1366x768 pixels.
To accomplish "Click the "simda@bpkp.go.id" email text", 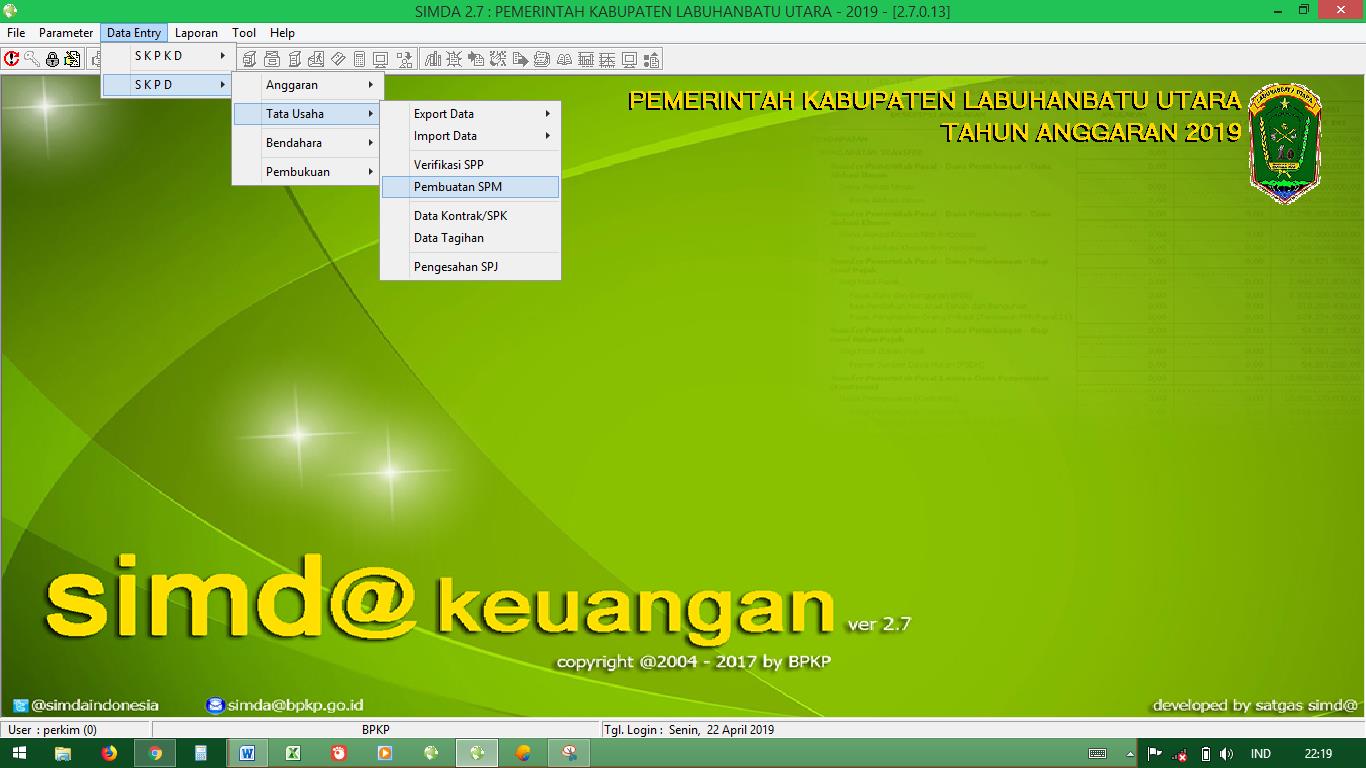I will [x=295, y=705].
